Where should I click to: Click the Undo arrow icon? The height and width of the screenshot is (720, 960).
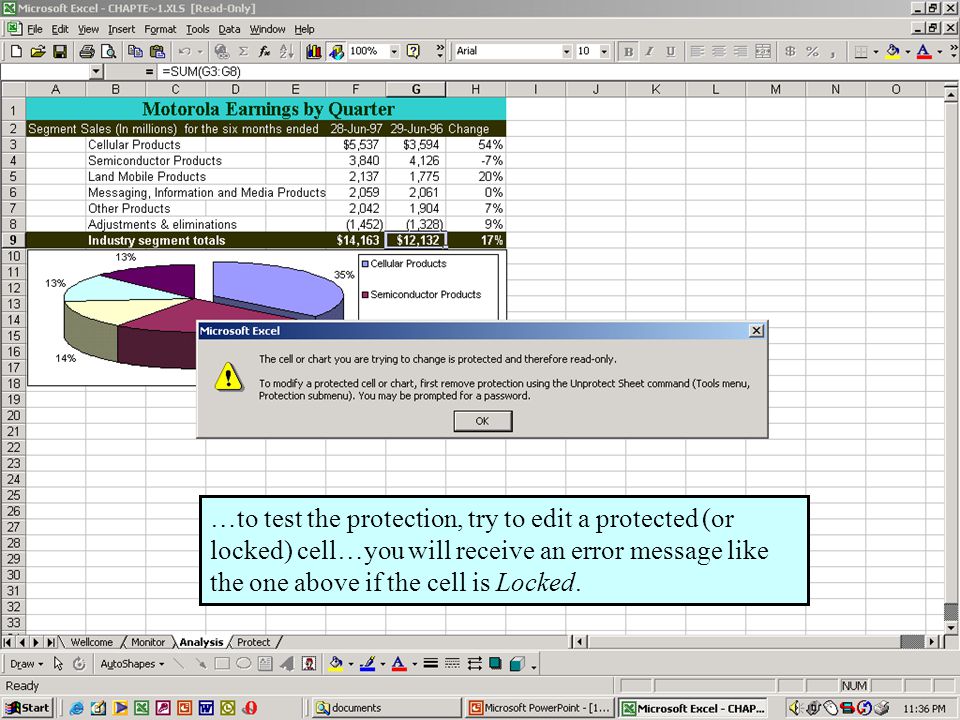(x=184, y=51)
